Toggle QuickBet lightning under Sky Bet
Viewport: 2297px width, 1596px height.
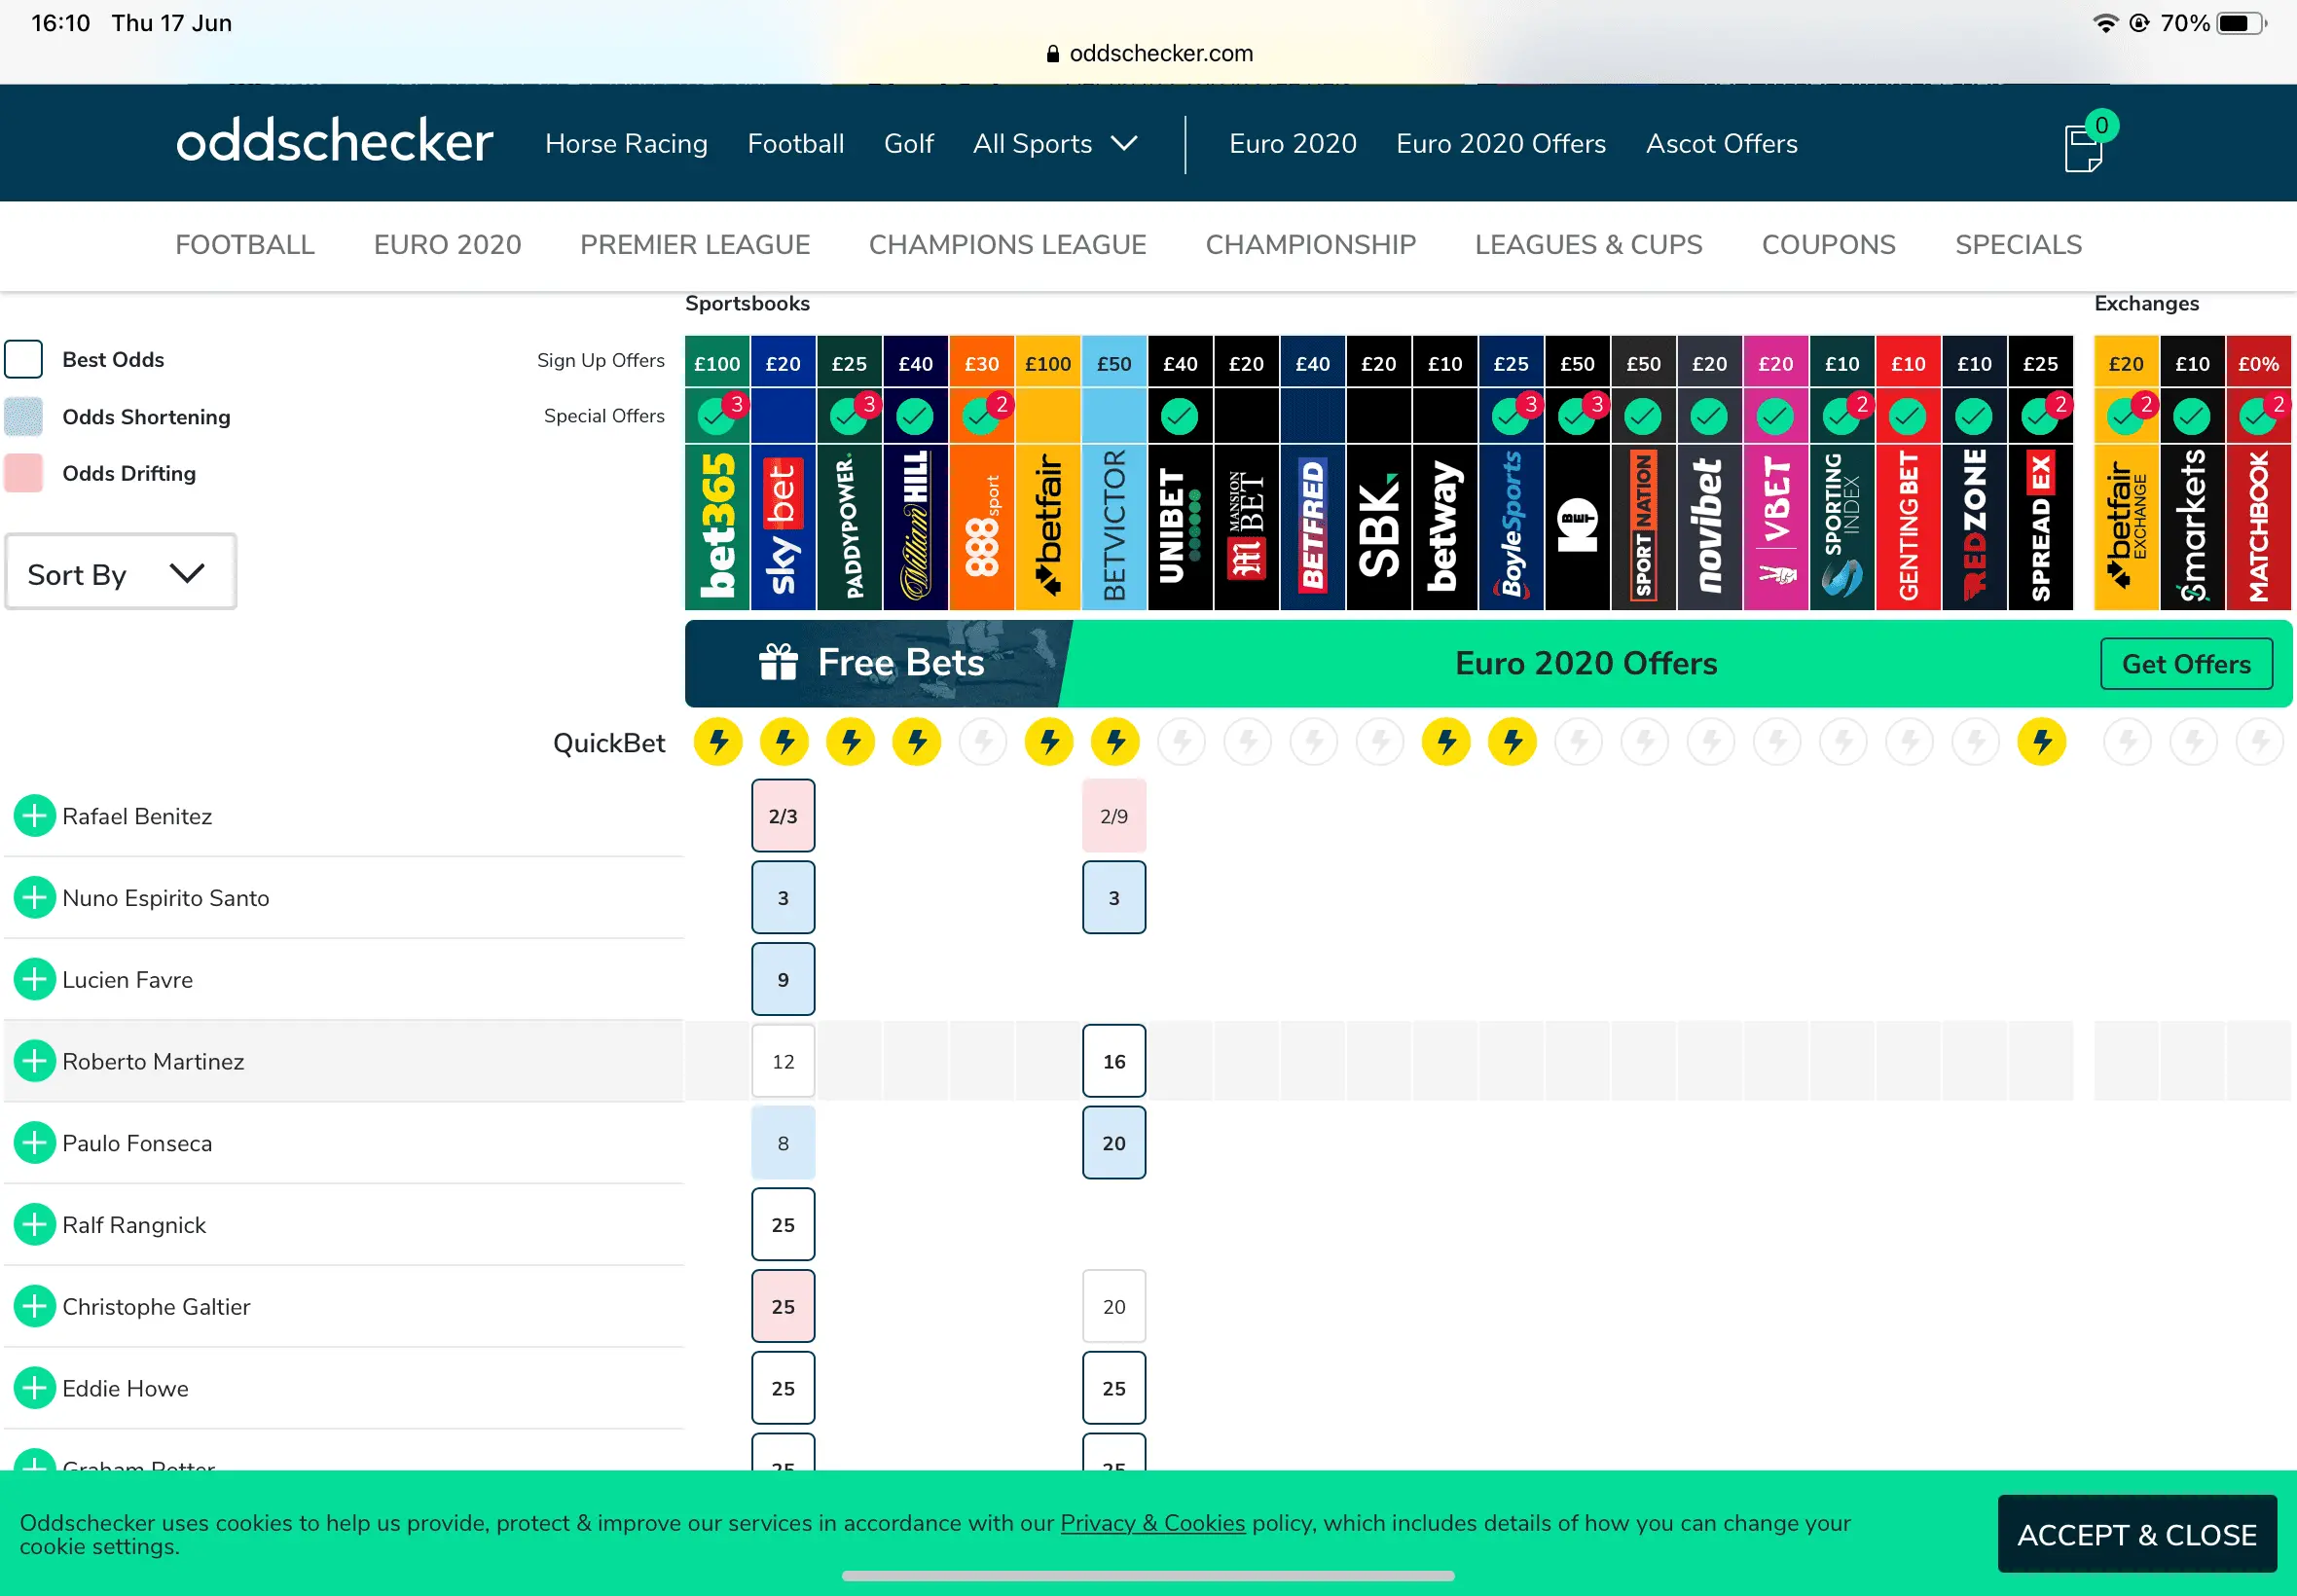(784, 742)
